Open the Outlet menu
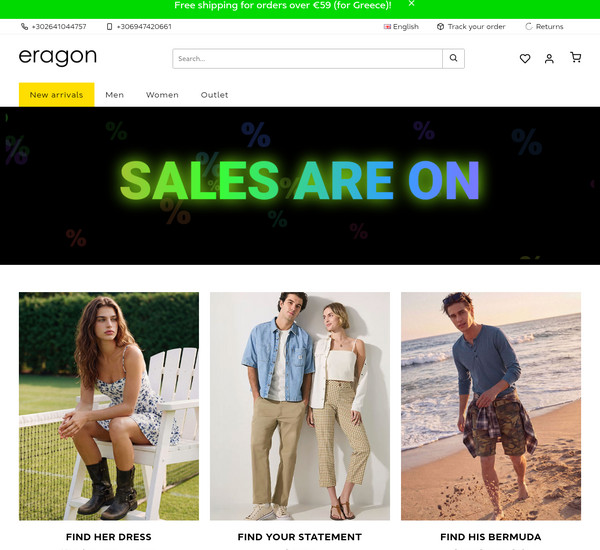The width and height of the screenshot is (600, 550). [215, 95]
